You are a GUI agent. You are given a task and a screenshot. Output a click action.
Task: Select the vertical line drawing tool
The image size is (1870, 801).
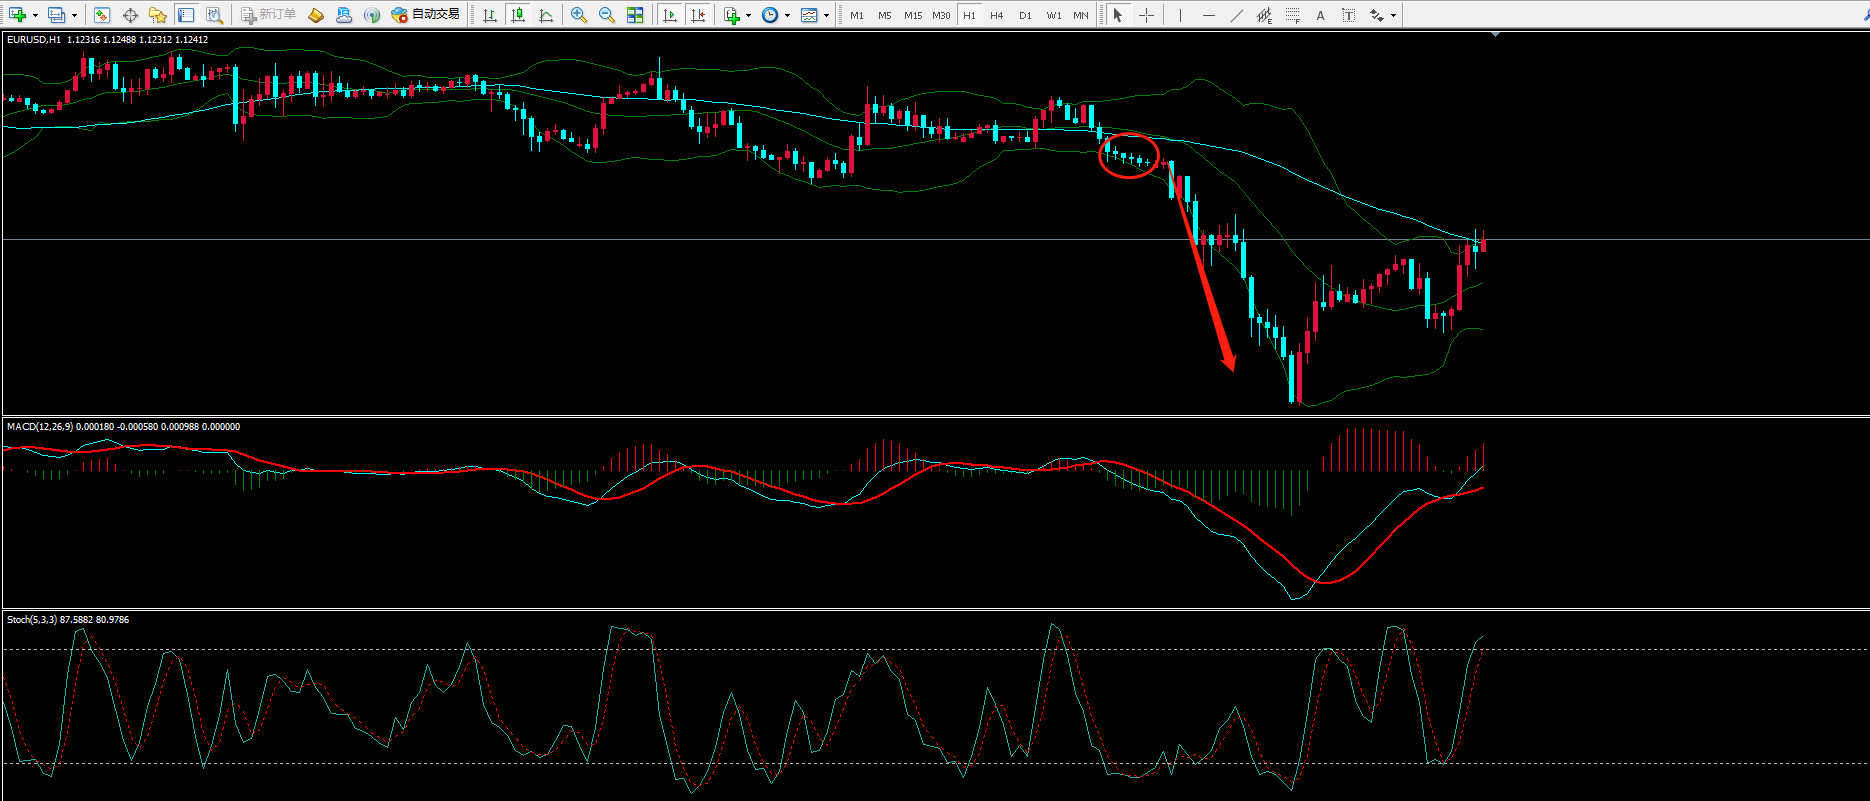pos(1180,15)
